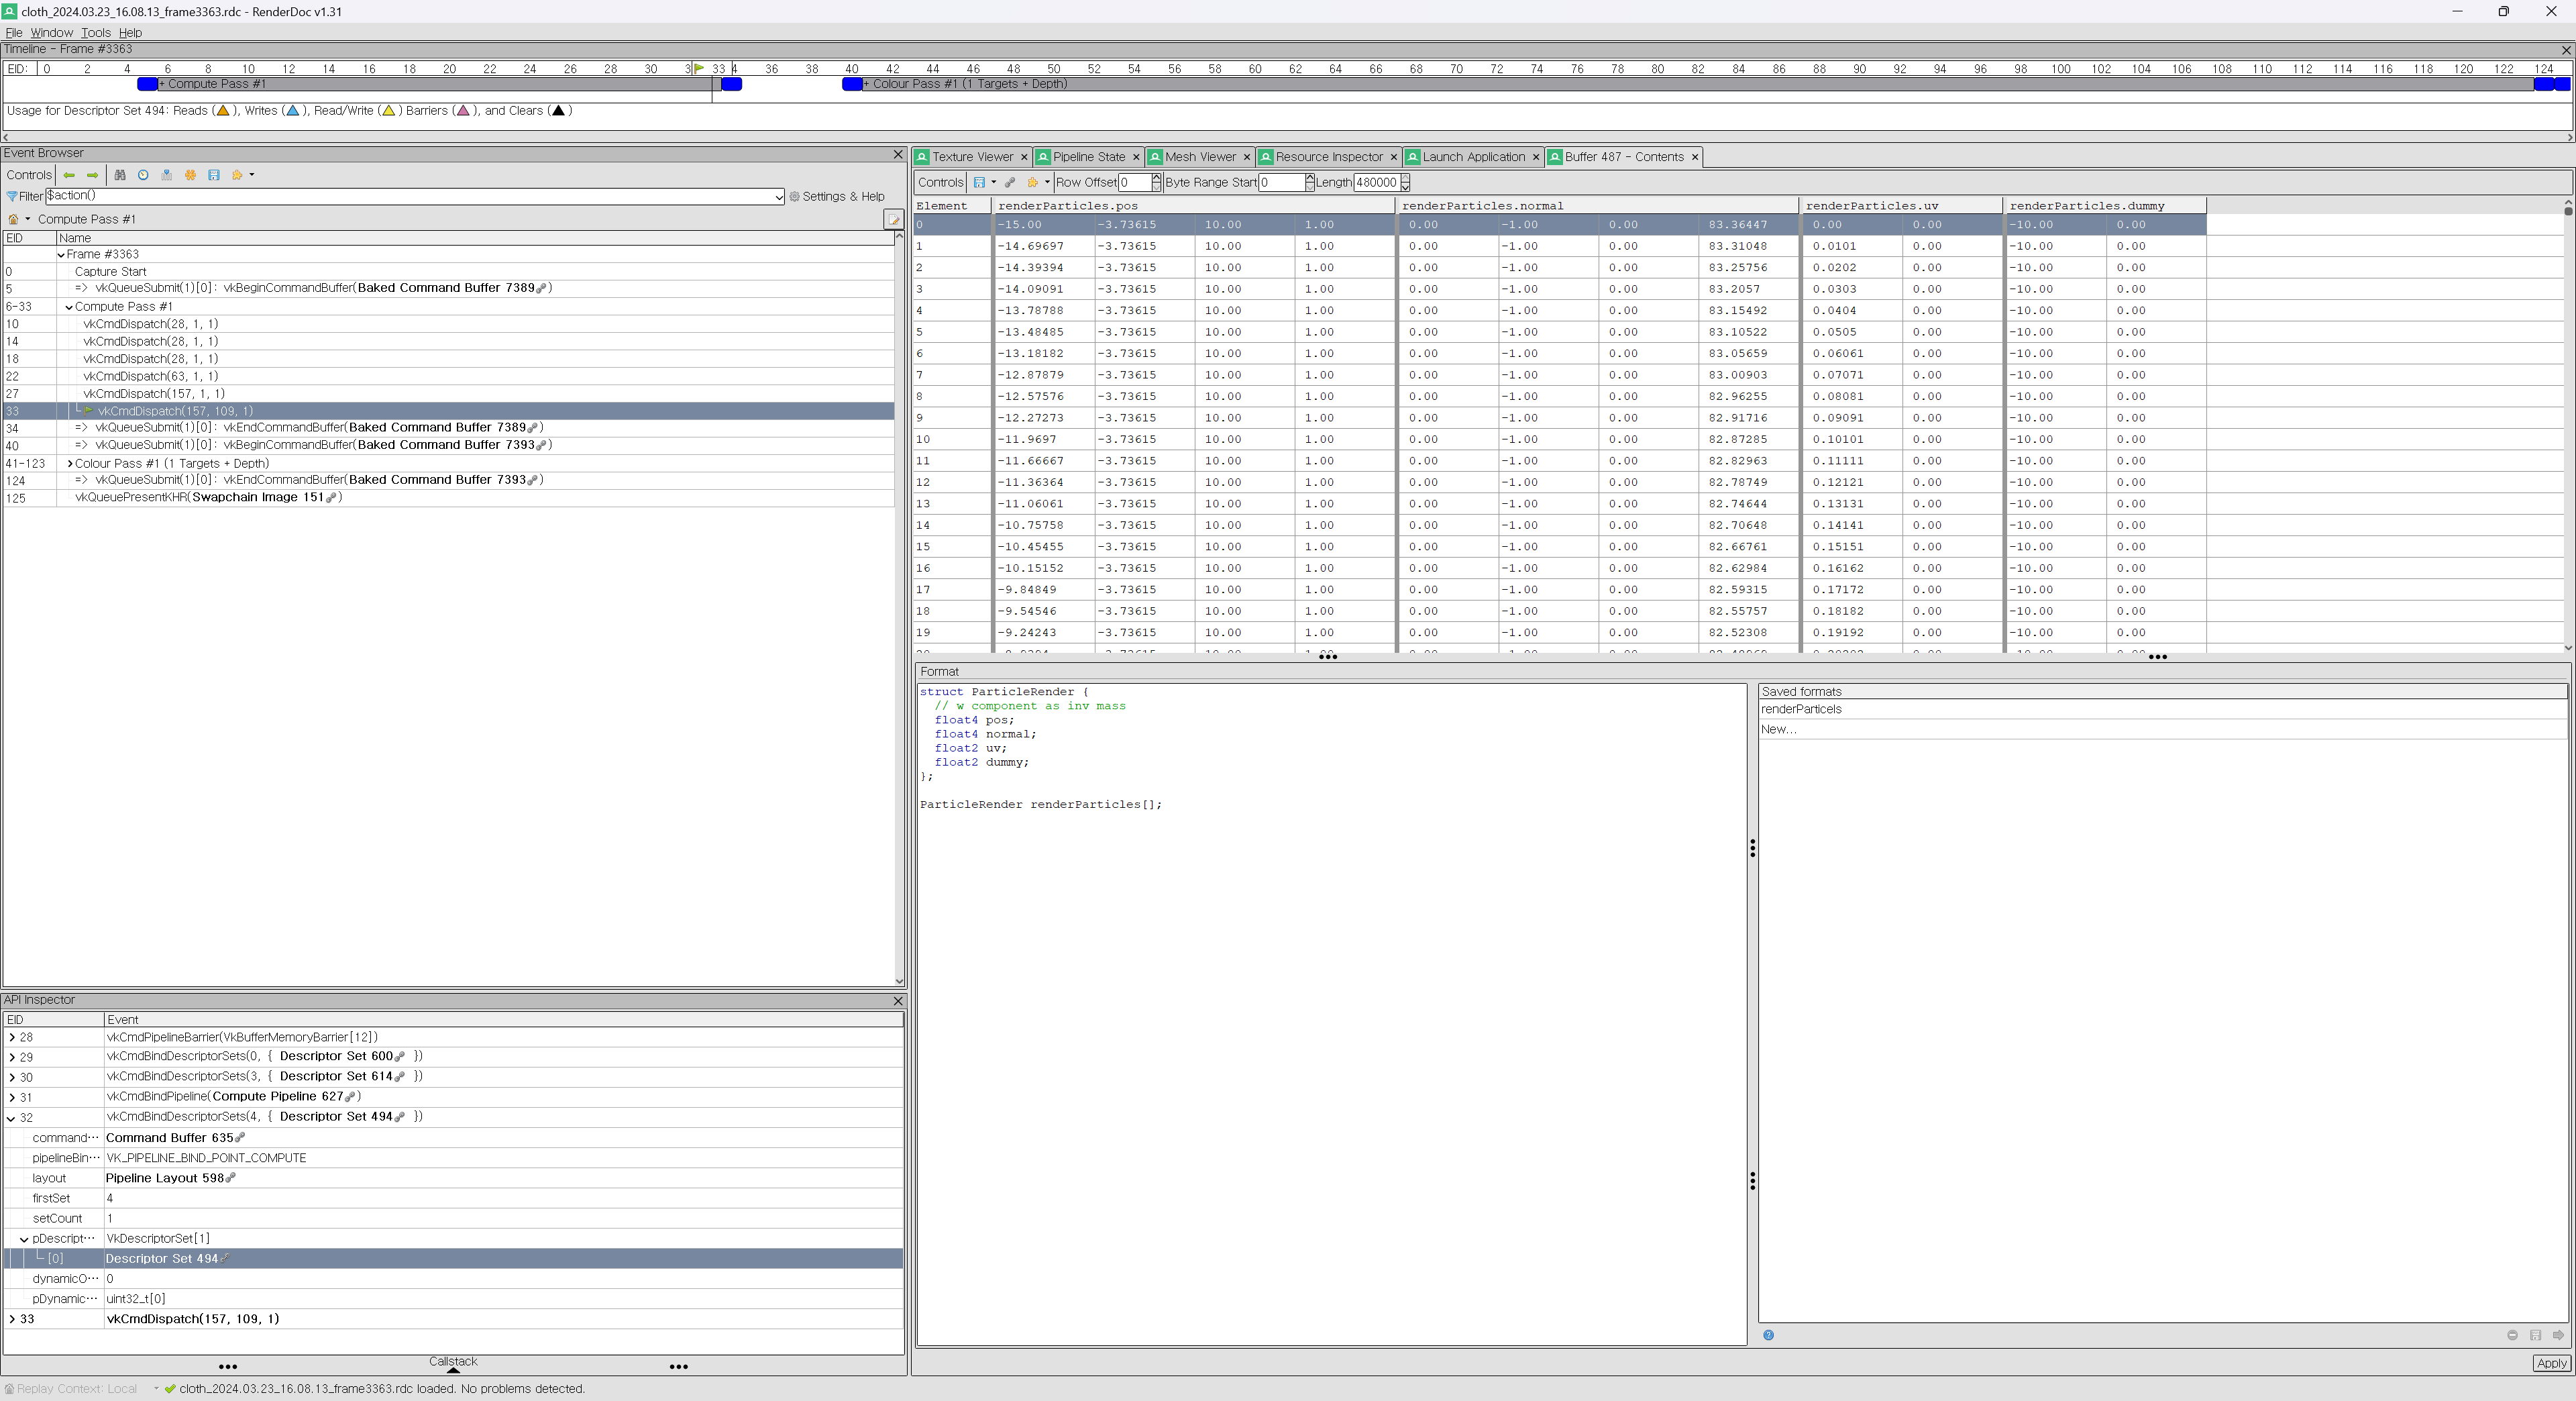Click the link icon after Pipeline Layout 598
This screenshot has height=1401, width=2576.
[x=231, y=1178]
